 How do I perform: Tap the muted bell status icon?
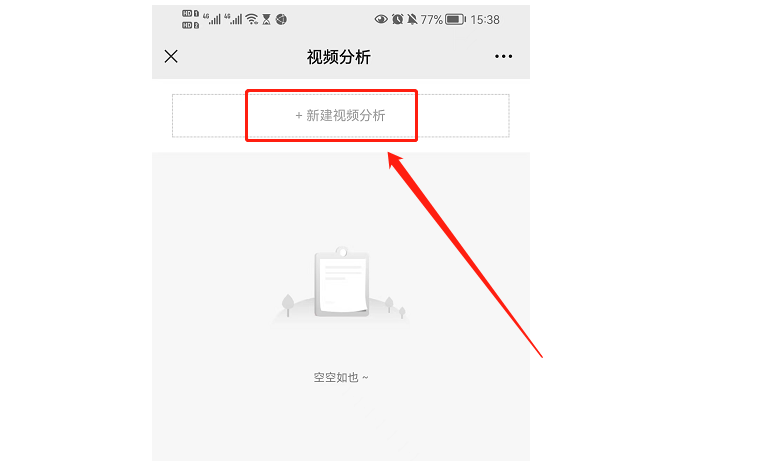coord(412,19)
